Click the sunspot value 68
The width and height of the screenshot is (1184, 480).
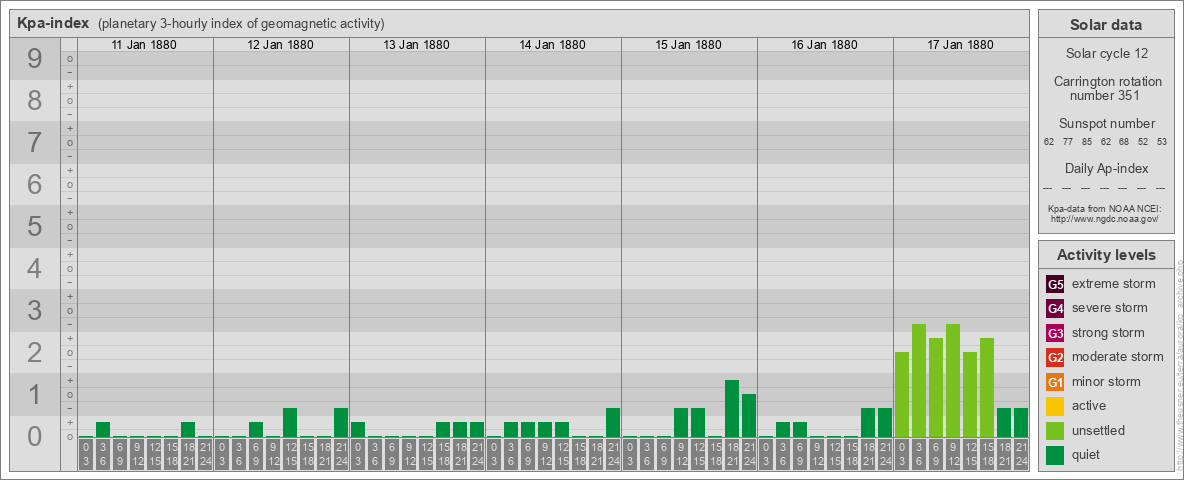[x=1124, y=142]
